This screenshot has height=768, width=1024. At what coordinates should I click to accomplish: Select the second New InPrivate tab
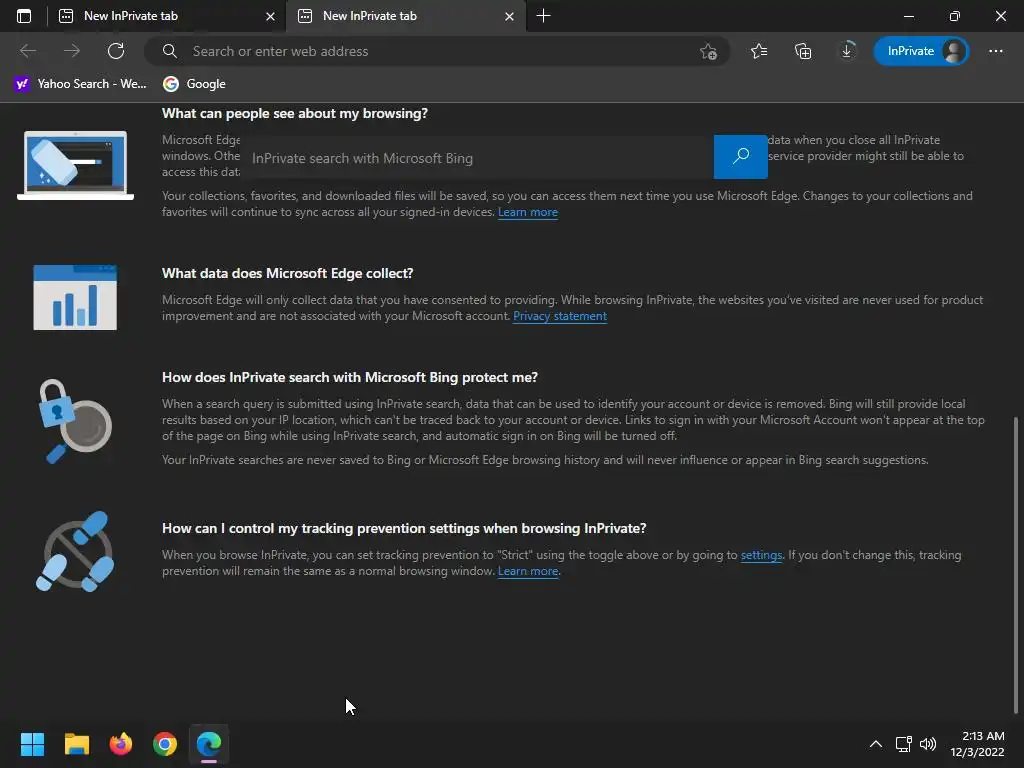(x=405, y=16)
